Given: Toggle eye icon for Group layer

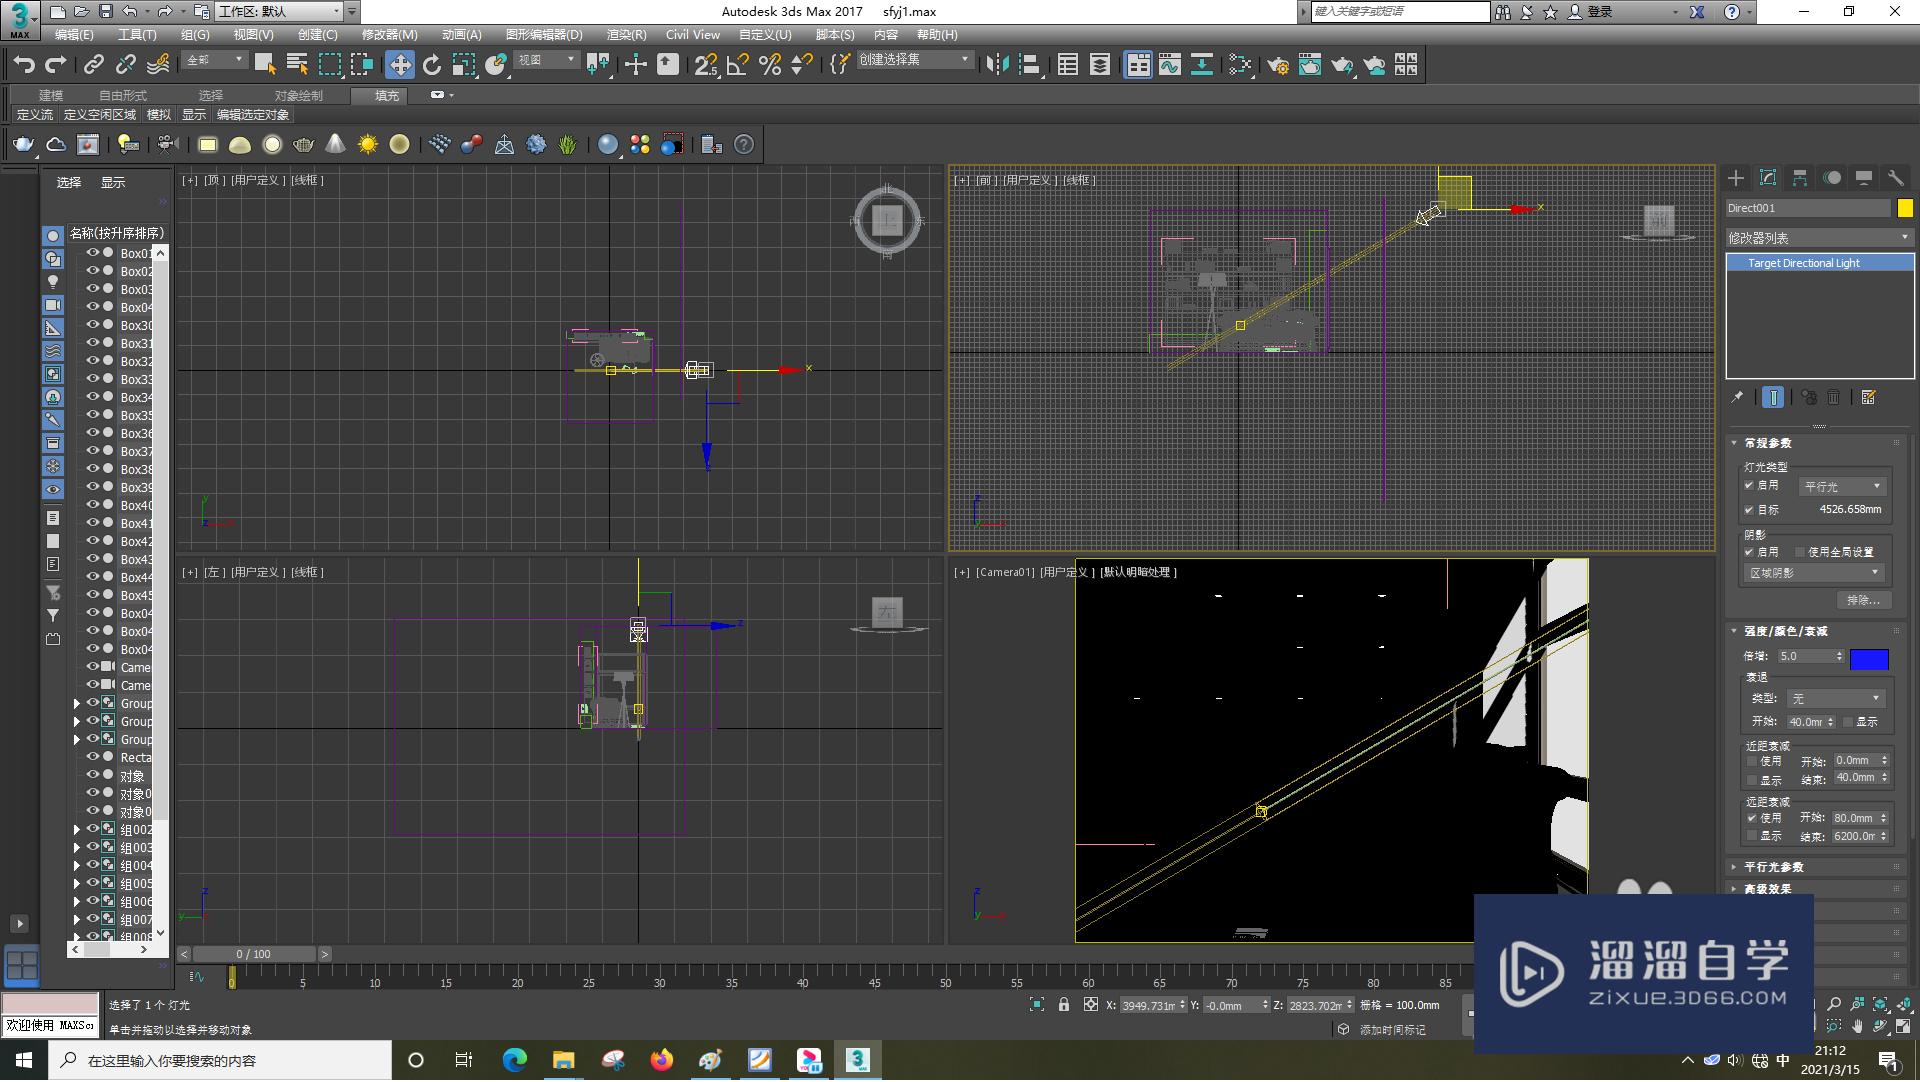Looking at the screenshot, I should [x=91, y=702].
